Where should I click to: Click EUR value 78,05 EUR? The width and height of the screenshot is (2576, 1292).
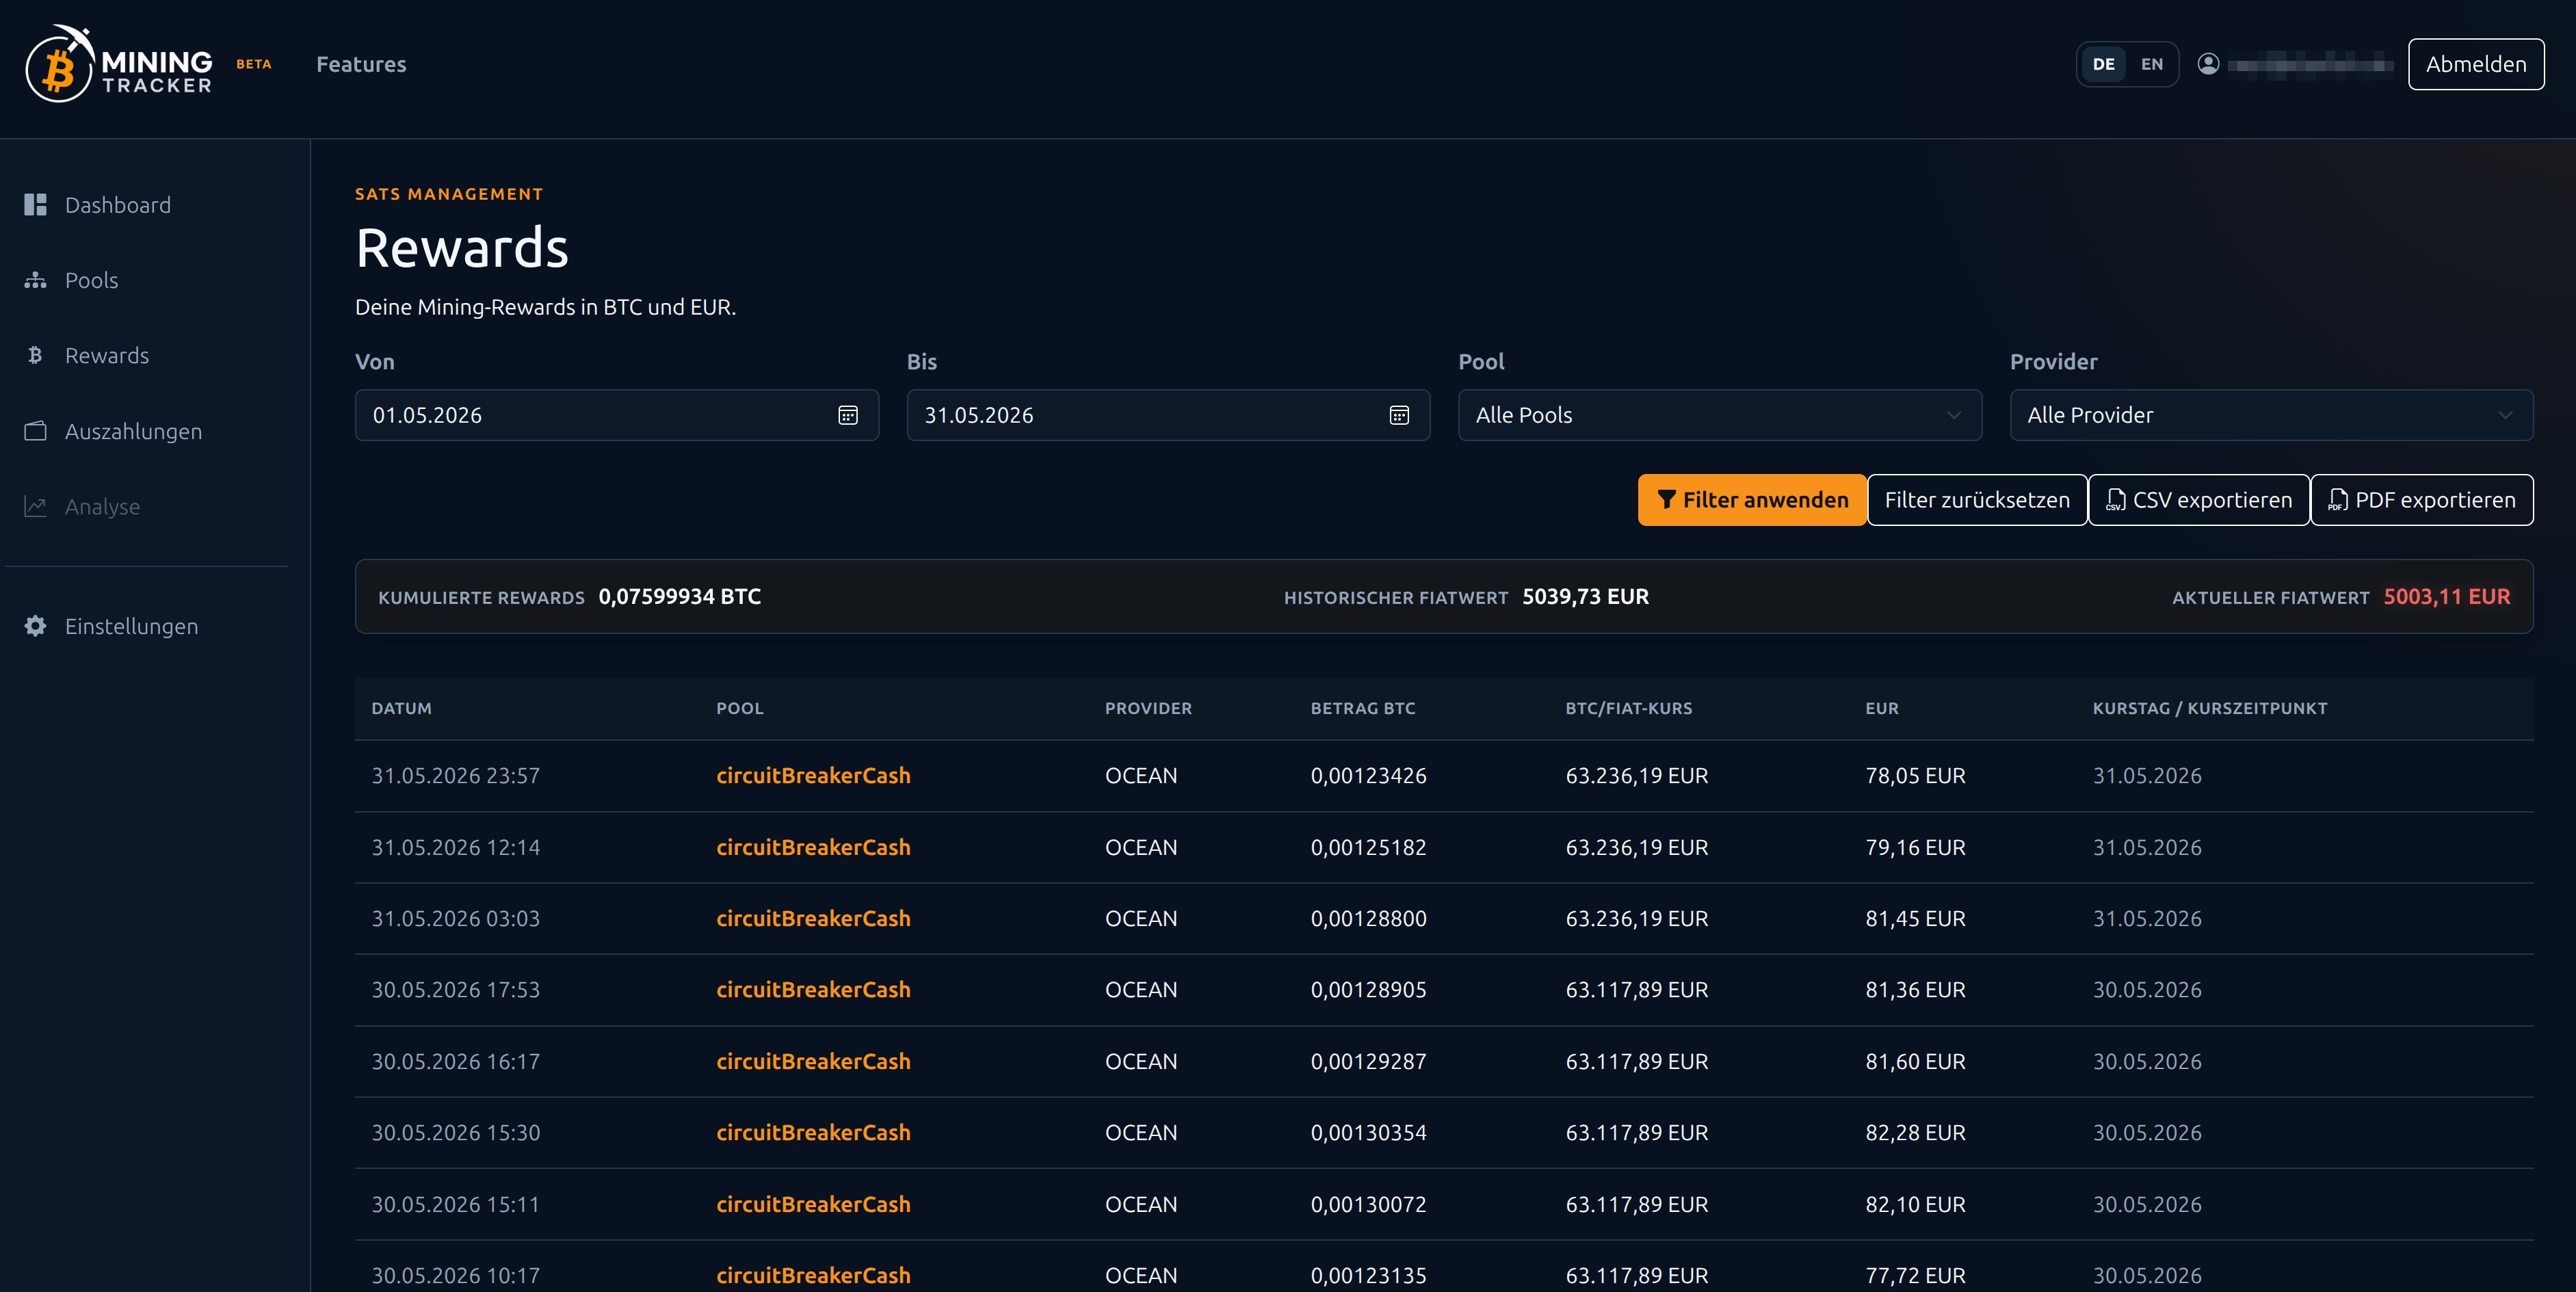point(1915,776)
